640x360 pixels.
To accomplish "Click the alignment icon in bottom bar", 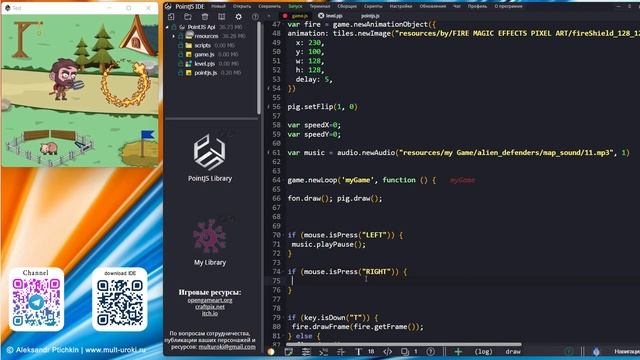I will 341,351.
